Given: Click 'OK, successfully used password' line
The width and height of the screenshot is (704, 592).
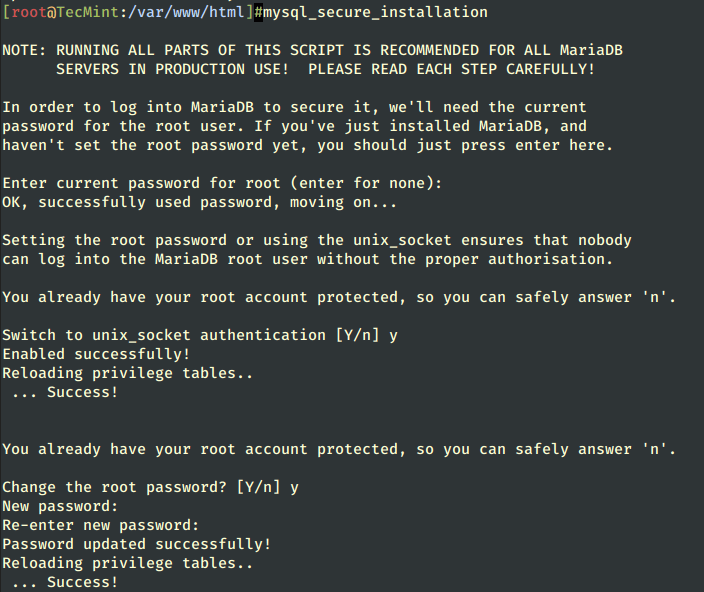Looking at the screenshot, I should pos(200,202).
